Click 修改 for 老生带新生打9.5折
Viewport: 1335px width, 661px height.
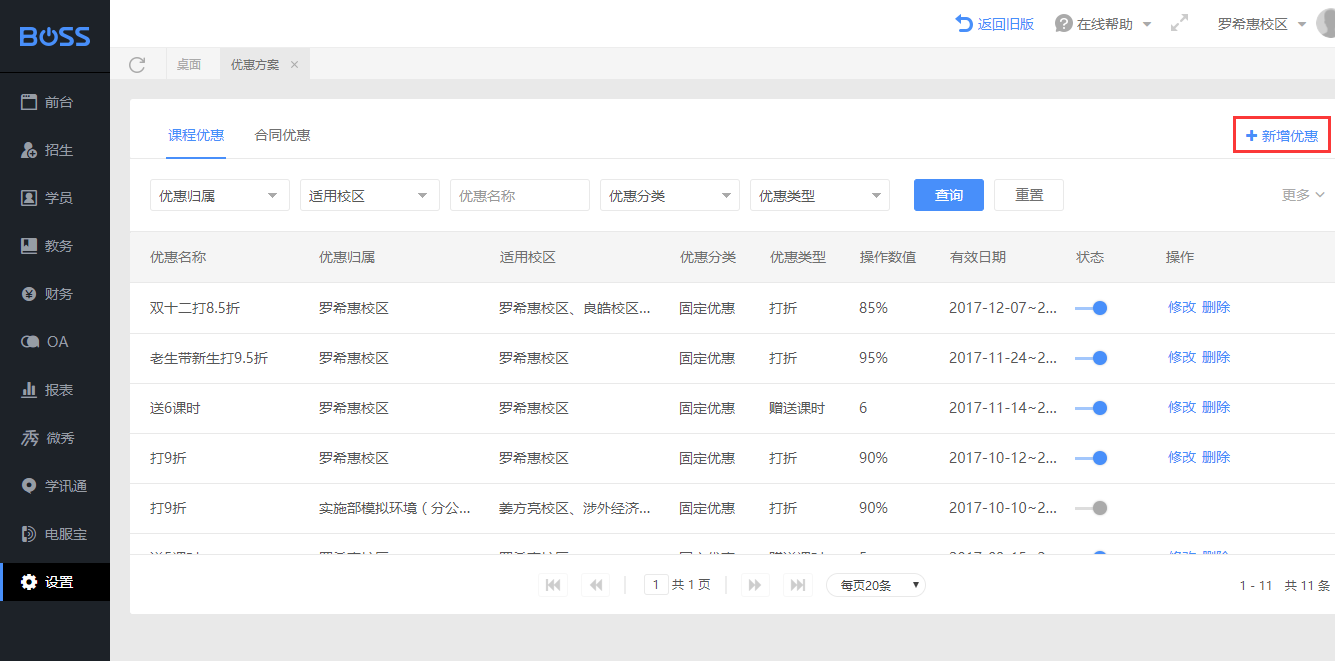click(1182, 357)
